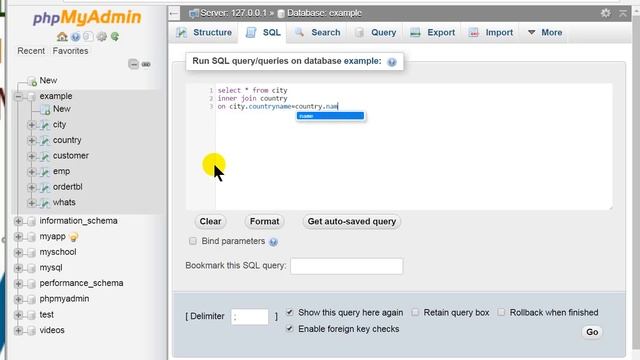Select the name autocomplete suggestion

[x=330, y=116]
